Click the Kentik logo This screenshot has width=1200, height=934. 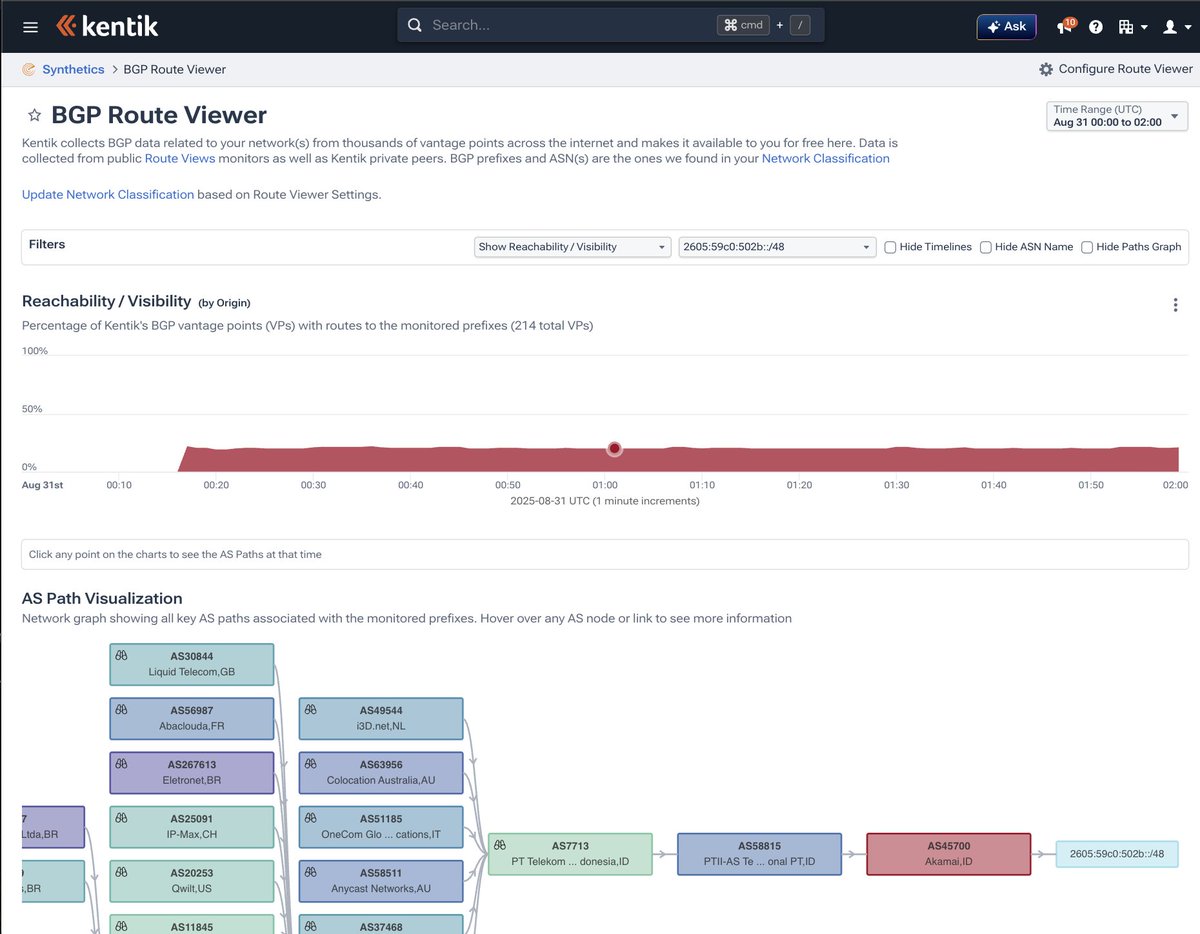107,26
